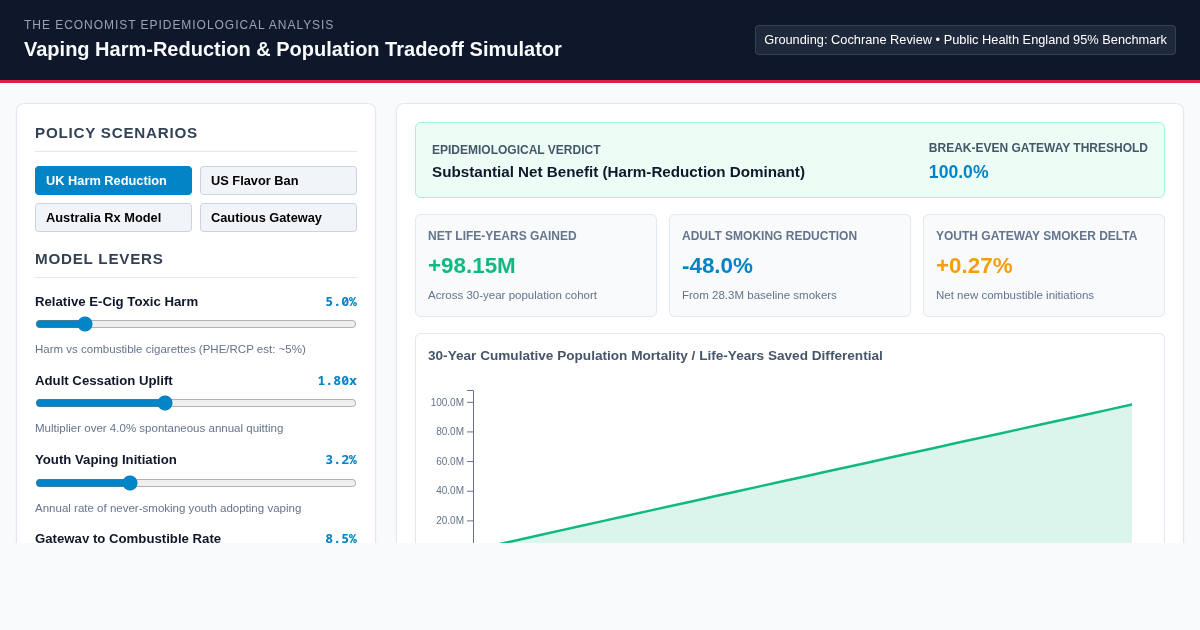Click the 40.0M axis label on chart
This screenshot has width=1200, height=630.
point(450,490)
